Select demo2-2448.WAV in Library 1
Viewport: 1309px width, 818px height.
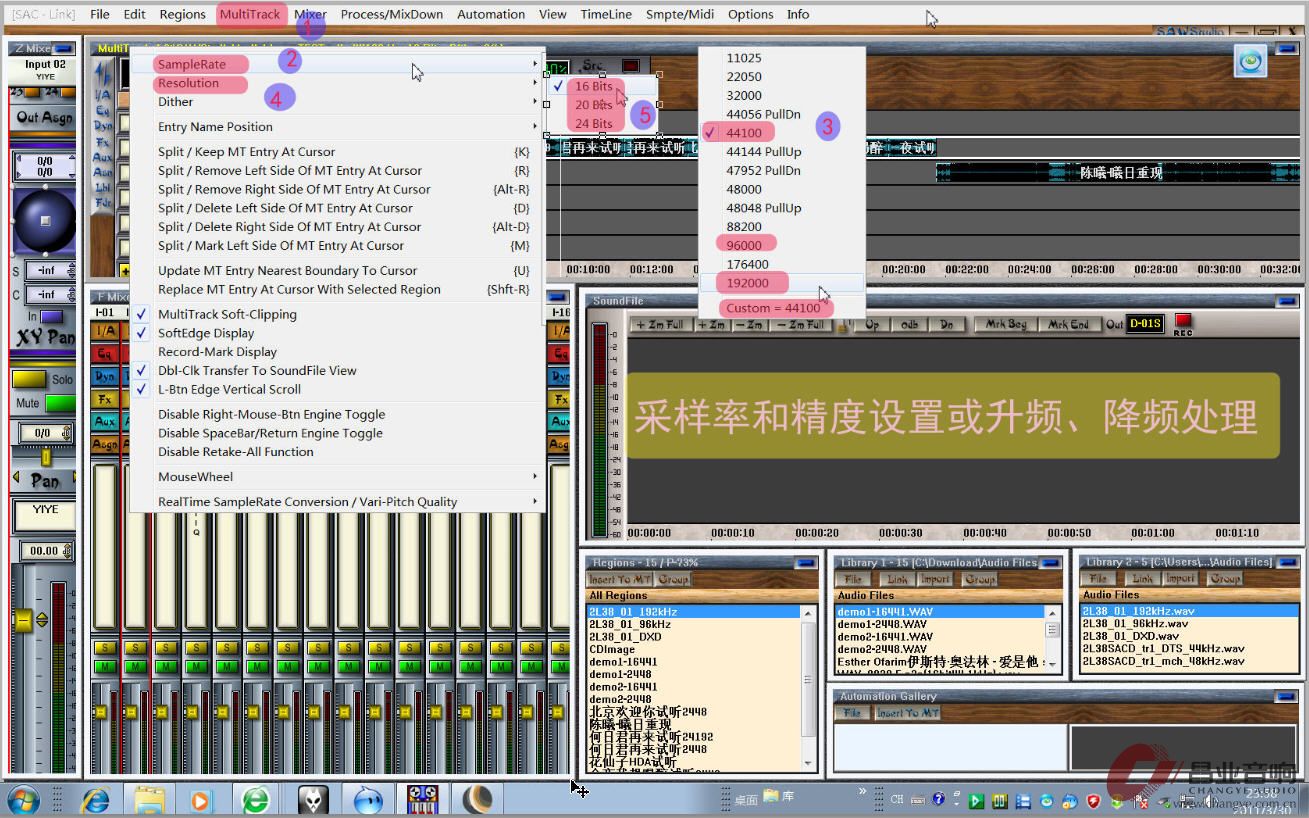[882, 649]
